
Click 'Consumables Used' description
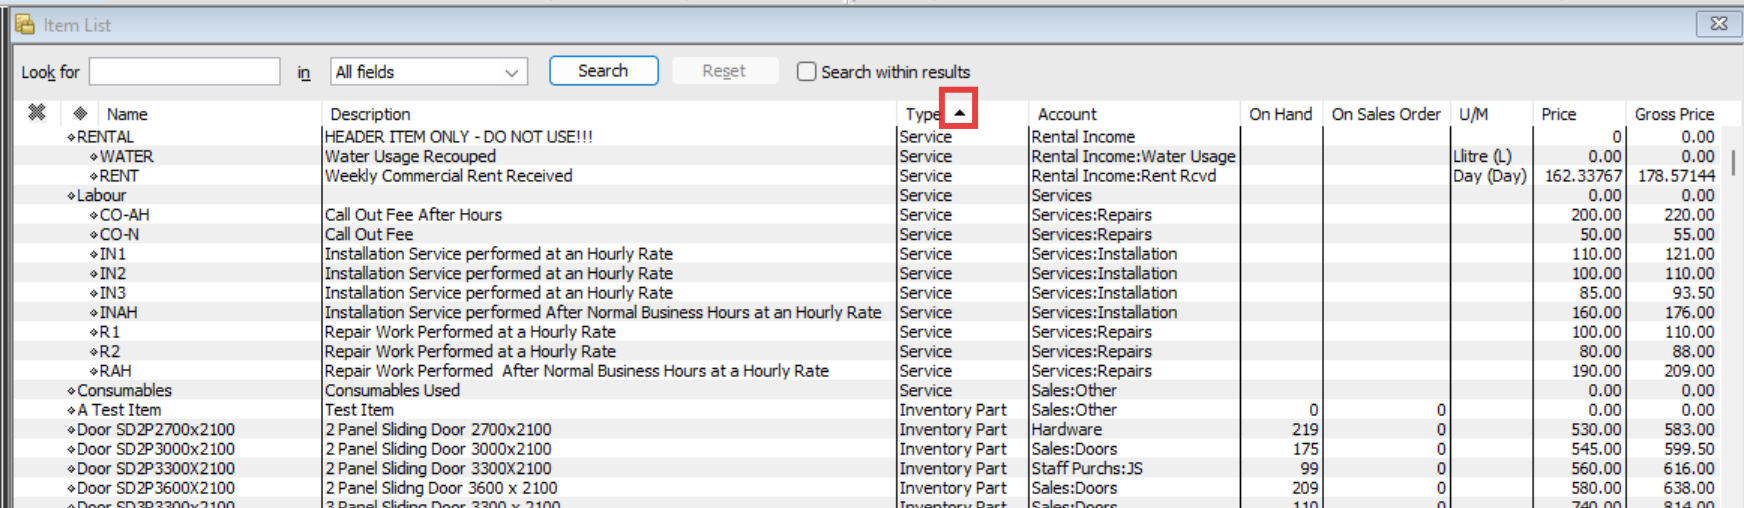pos(392,391)
